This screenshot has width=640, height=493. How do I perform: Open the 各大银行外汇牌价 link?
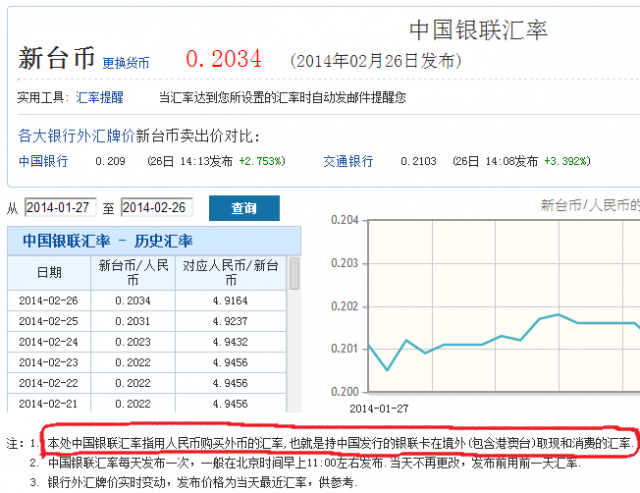pyautogui.click(x=76, y=135)
